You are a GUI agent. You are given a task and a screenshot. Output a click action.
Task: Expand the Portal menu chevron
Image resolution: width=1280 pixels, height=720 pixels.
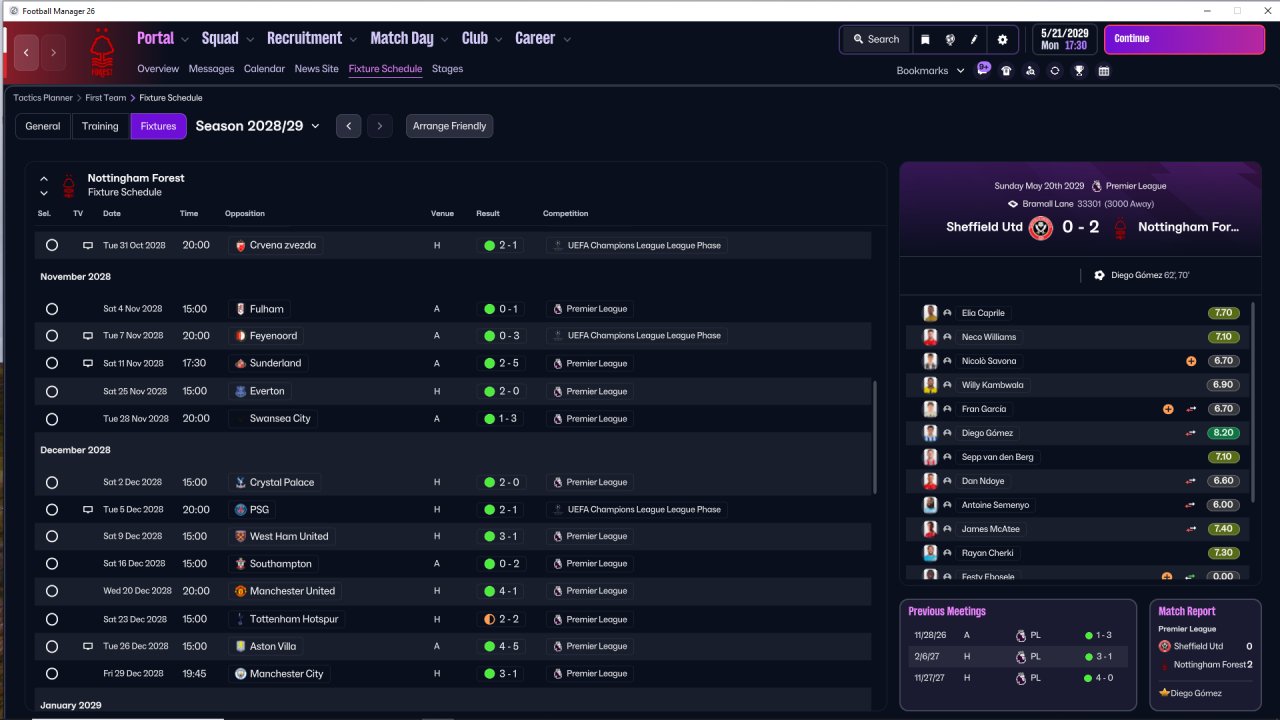pos(185,40)
